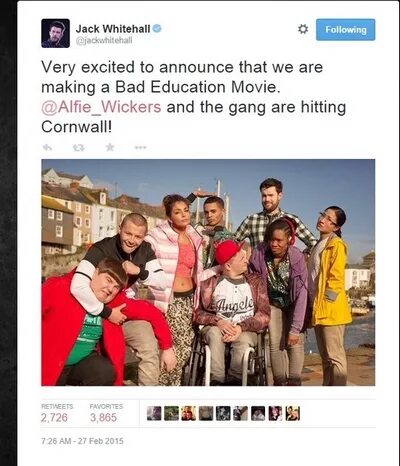
Task: Enlarge the Bad Education cast photo
Action: 208,272
